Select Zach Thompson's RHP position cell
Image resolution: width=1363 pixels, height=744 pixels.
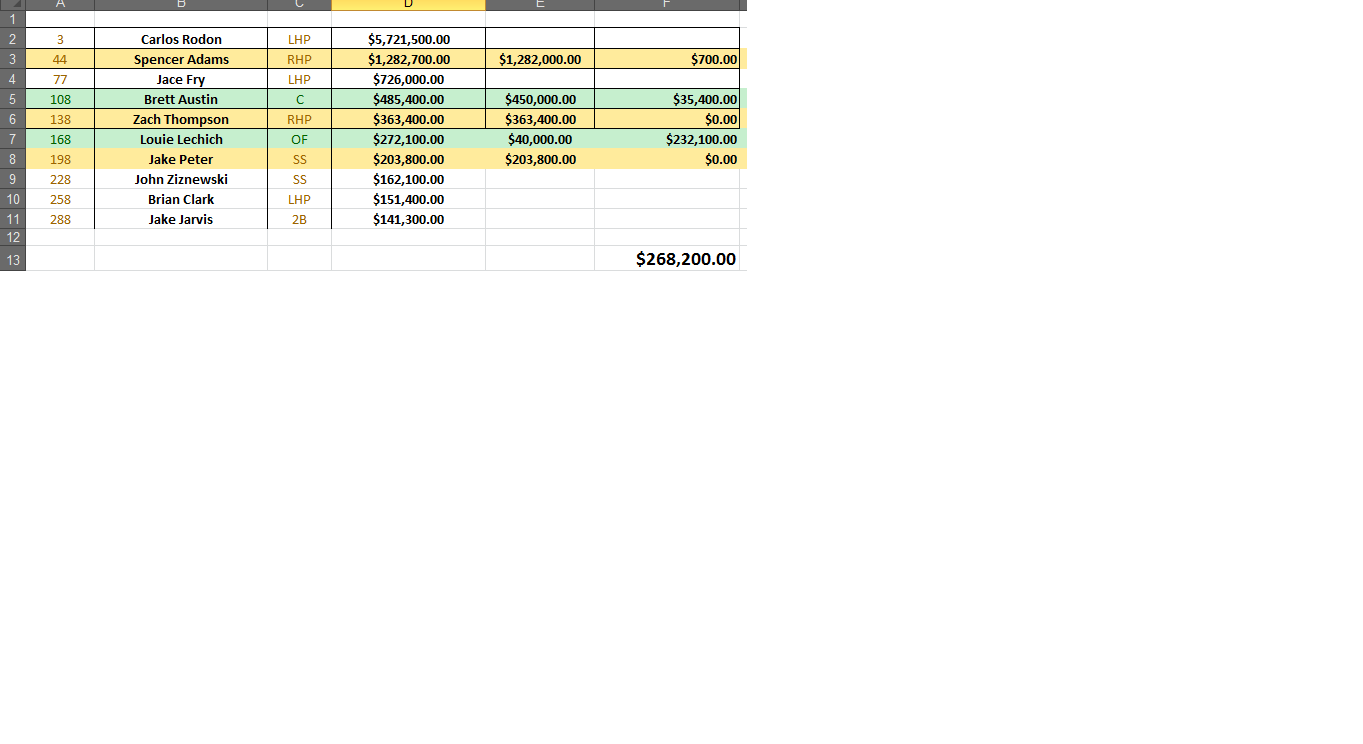(299, 119)
